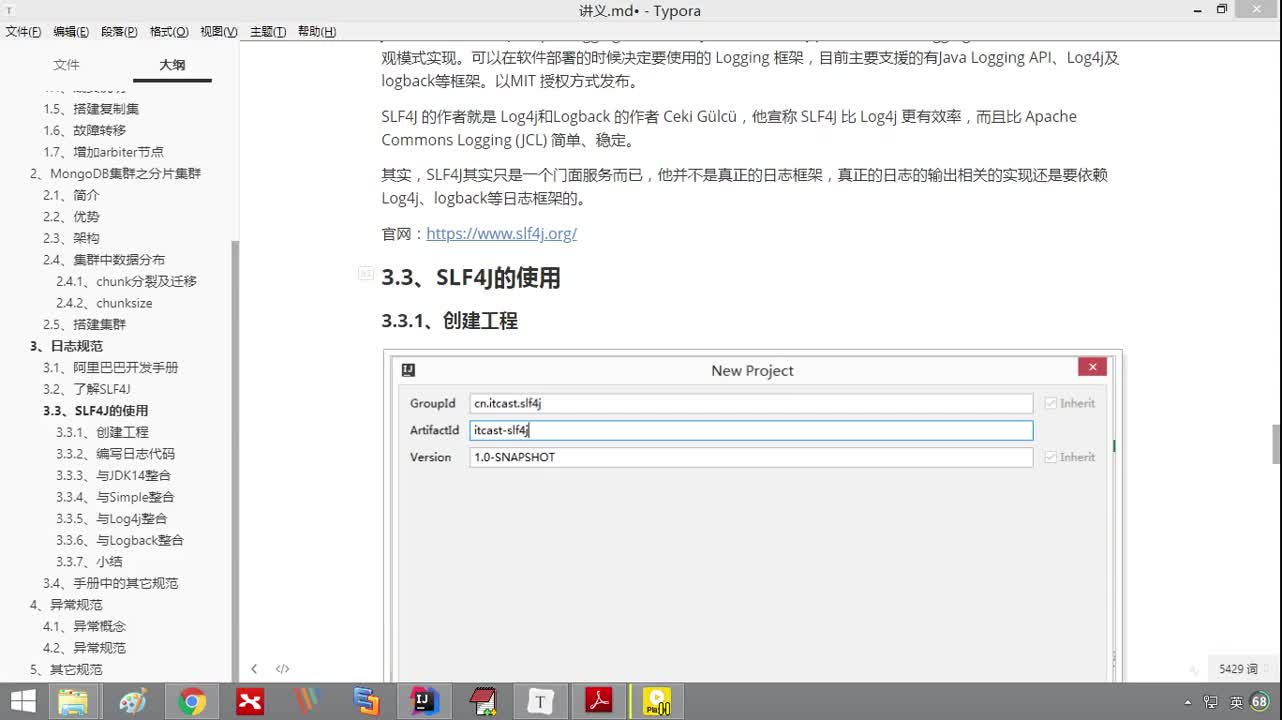Viewport: 1282px width, 720px height.
Task: Open Windows Start menu
Action: pyautogui.click(x=22, y=701)
